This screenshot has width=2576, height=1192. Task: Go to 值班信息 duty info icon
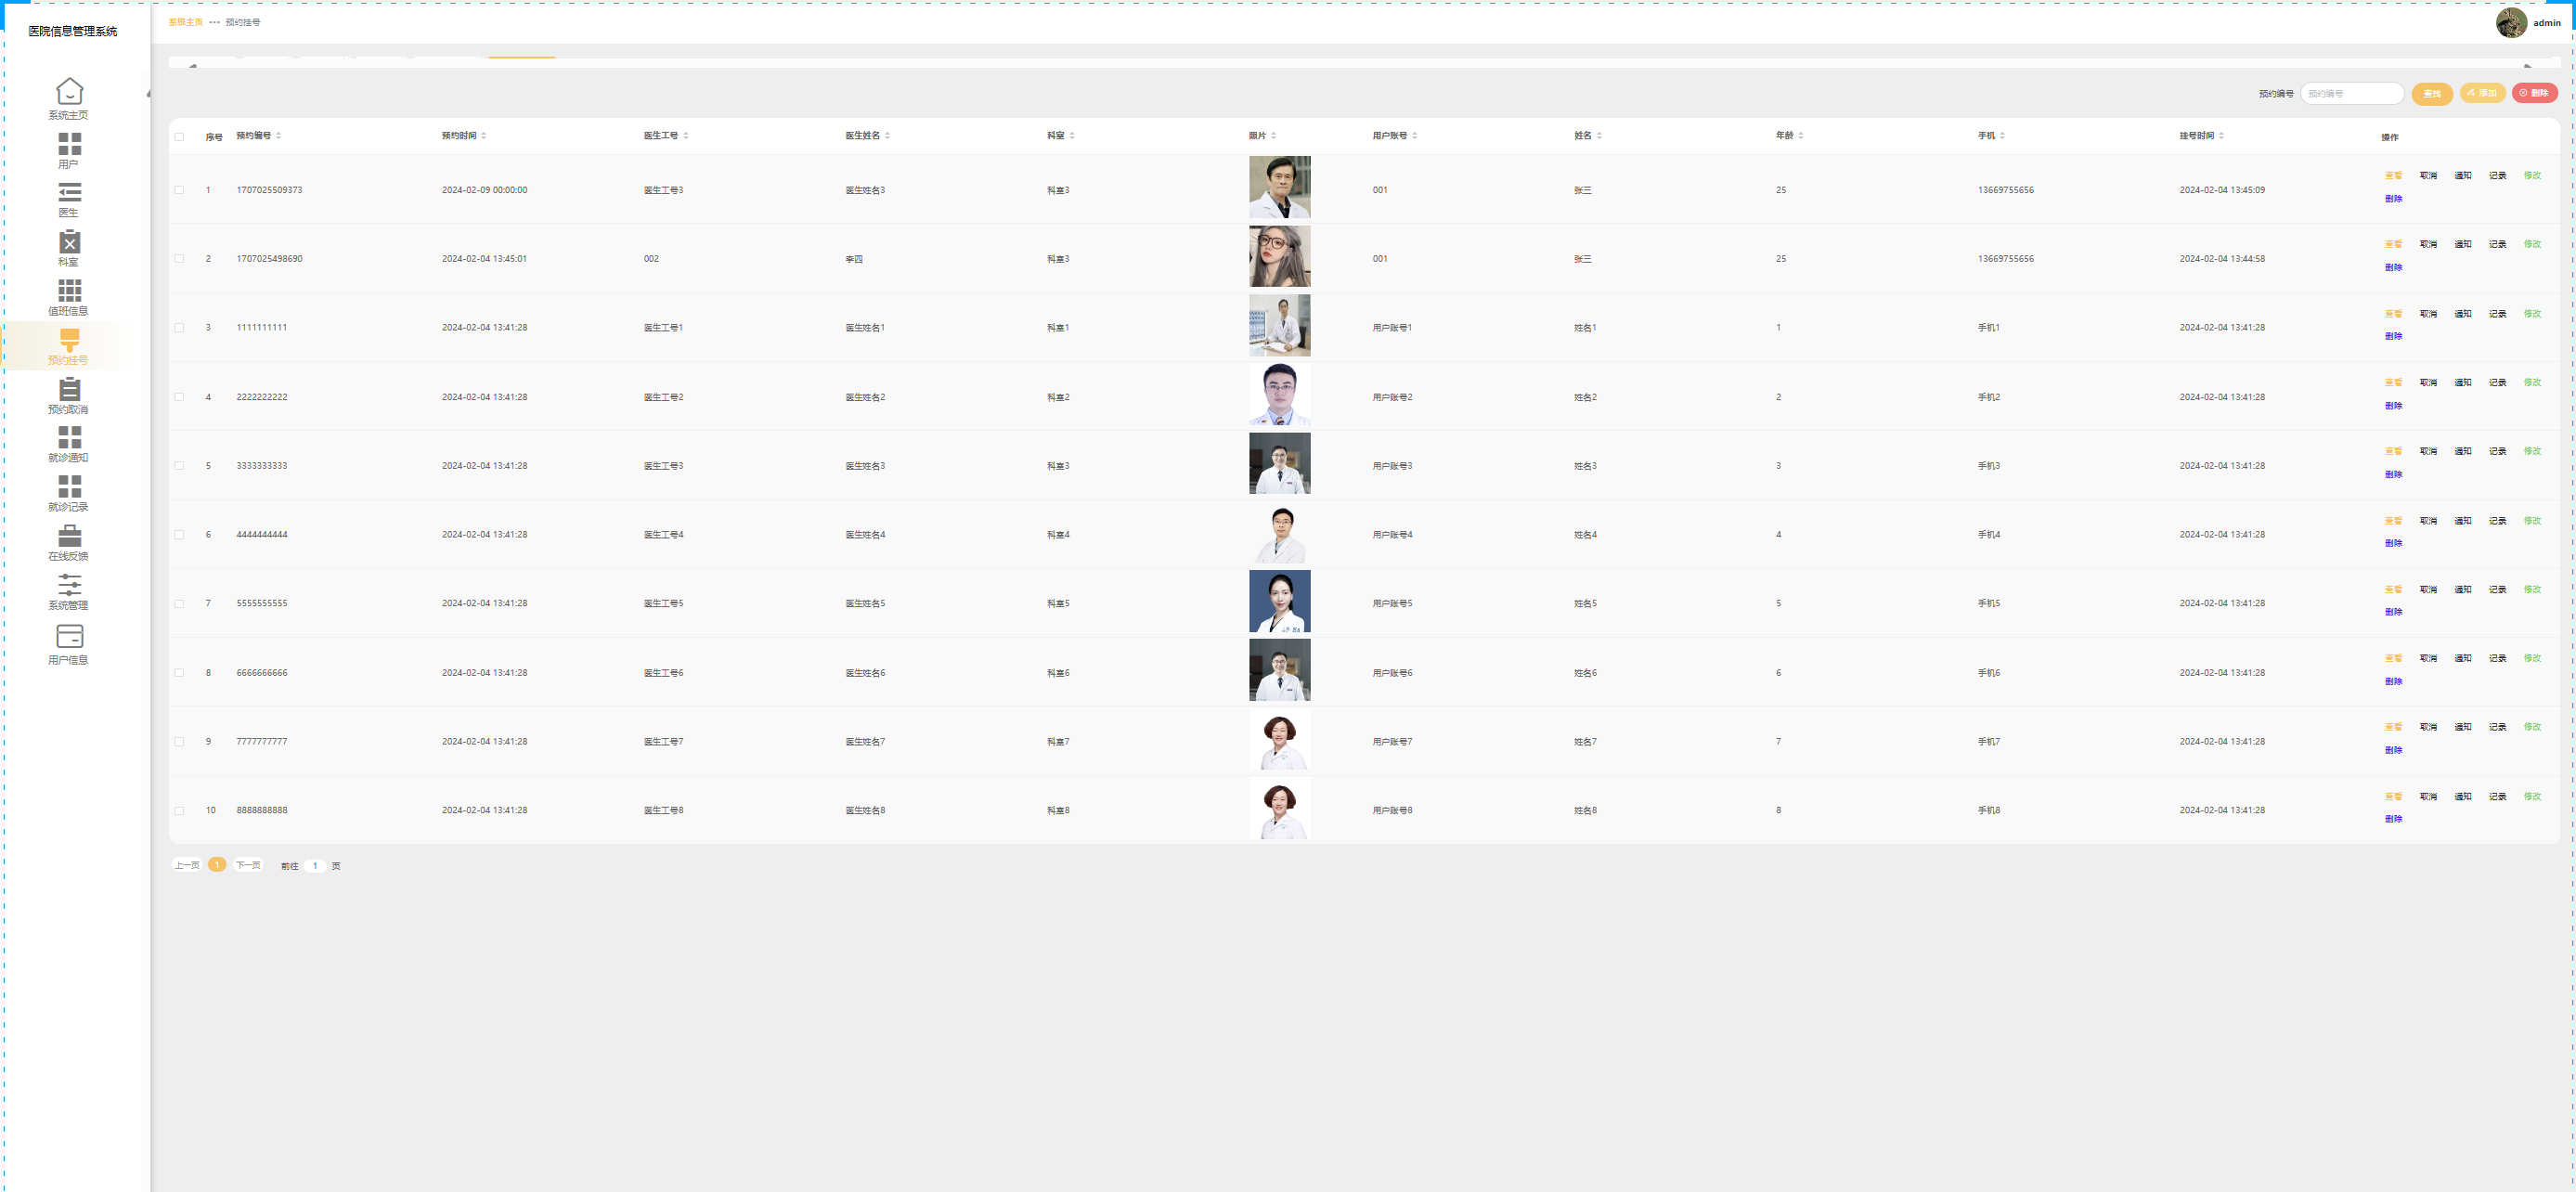[x=69, y=290]
